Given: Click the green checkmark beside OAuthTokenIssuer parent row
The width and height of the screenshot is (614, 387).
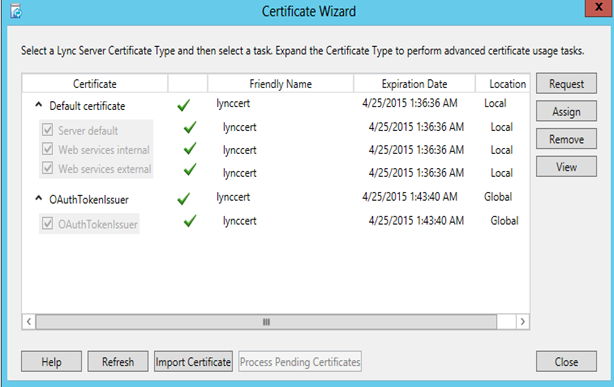Looking at the screenshot, I should click(184, 199).
